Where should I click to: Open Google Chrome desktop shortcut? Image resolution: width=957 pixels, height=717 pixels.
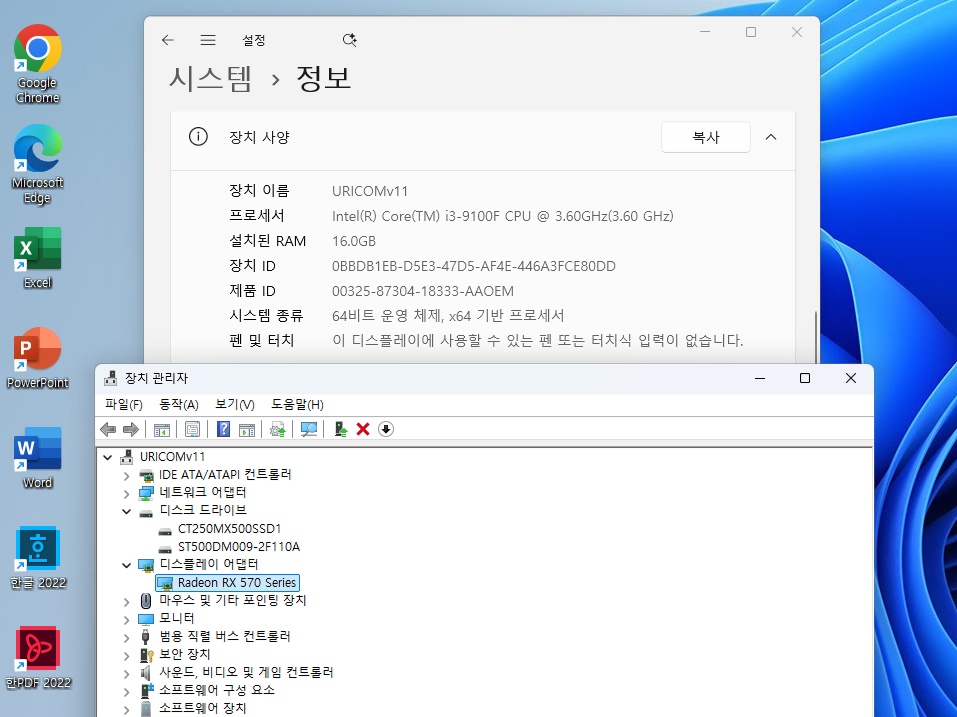click(x=37, y=64)
